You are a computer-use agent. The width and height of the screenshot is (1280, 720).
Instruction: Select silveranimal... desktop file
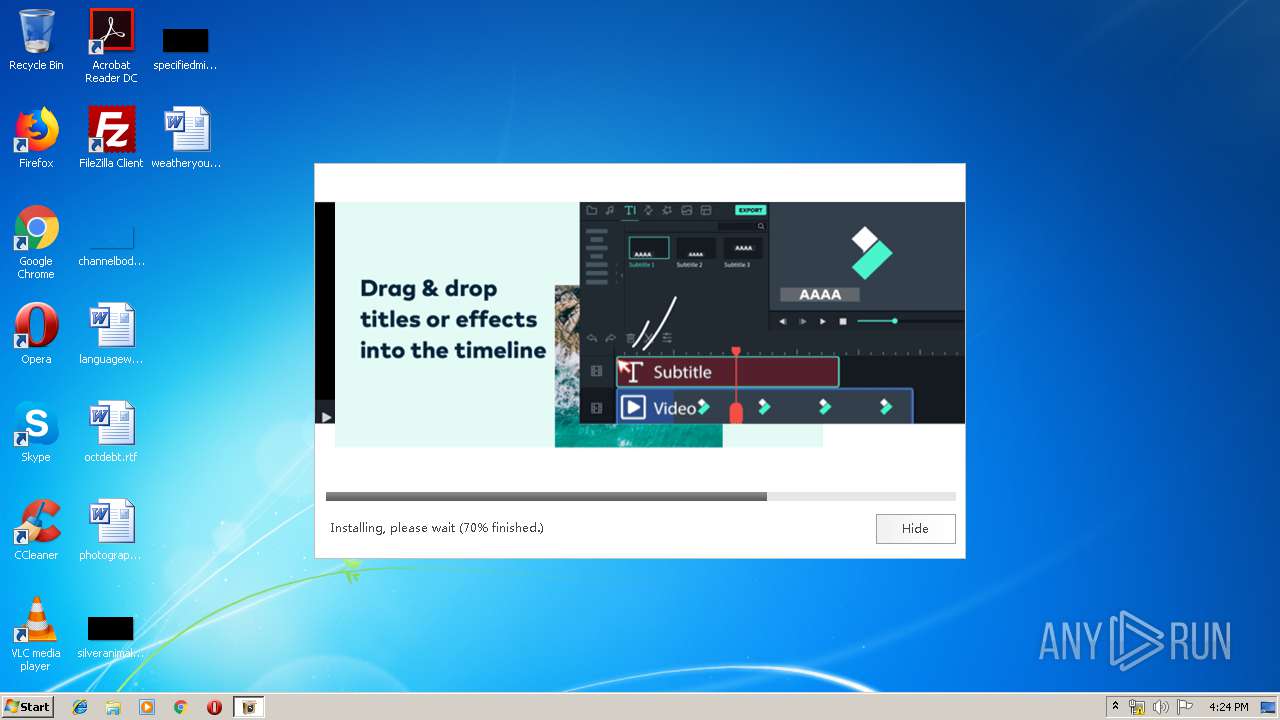pyautogui.click(x=111, y=637)
